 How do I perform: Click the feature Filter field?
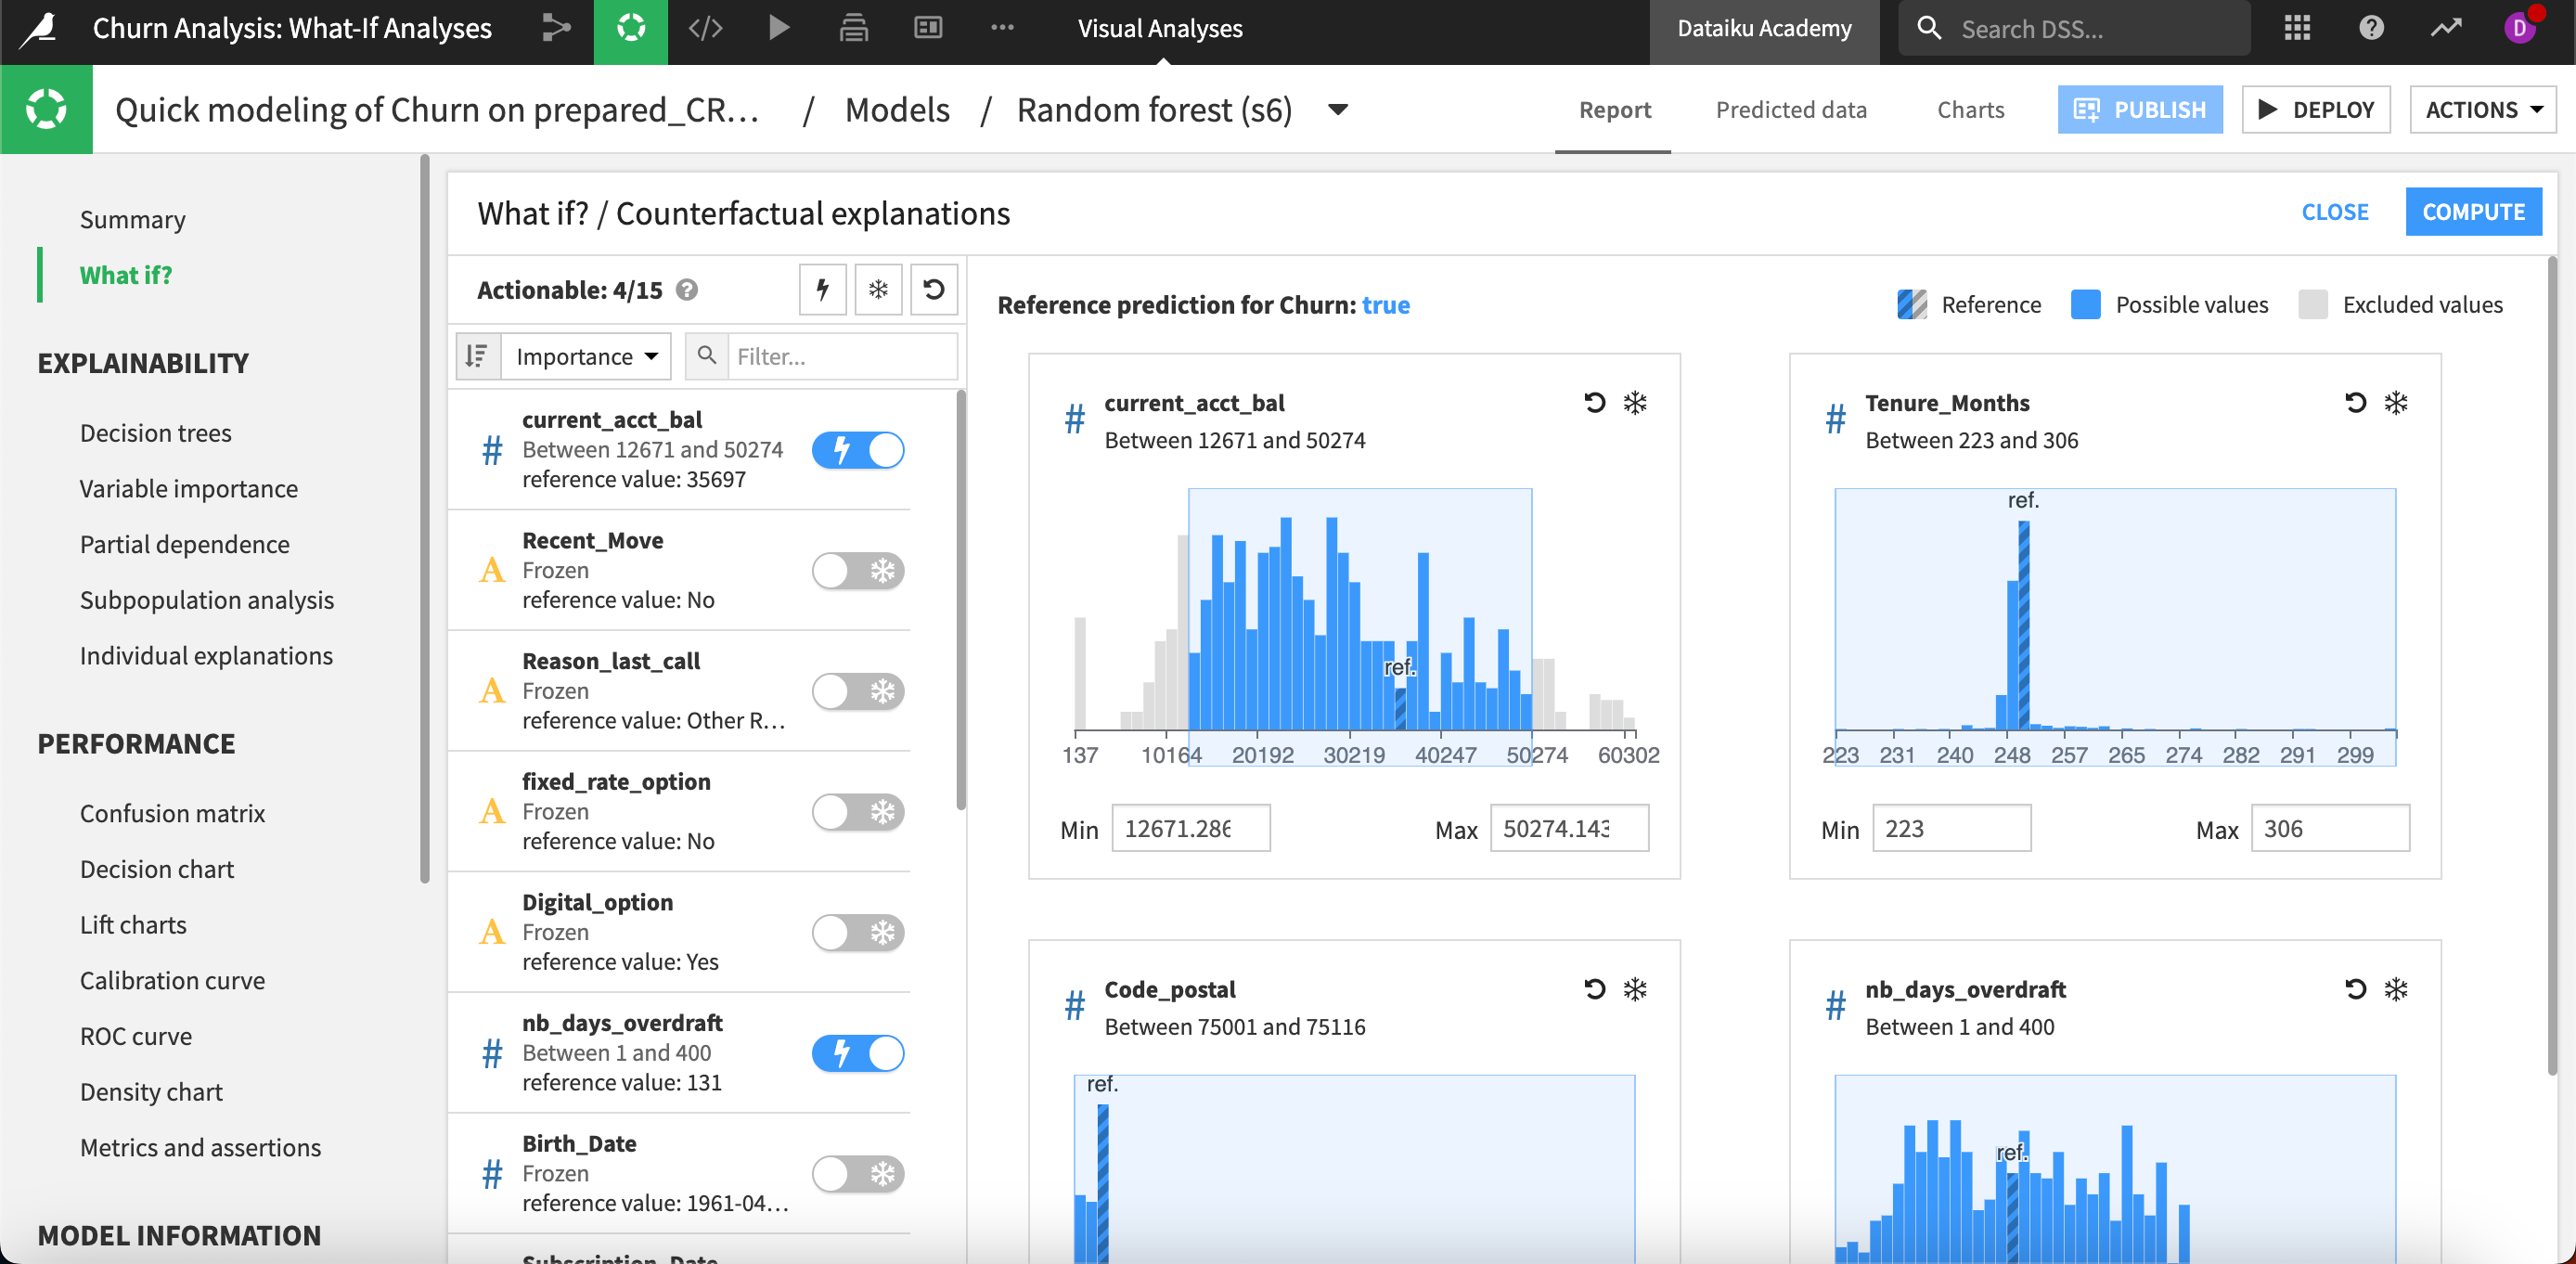[x=842, y=356]
